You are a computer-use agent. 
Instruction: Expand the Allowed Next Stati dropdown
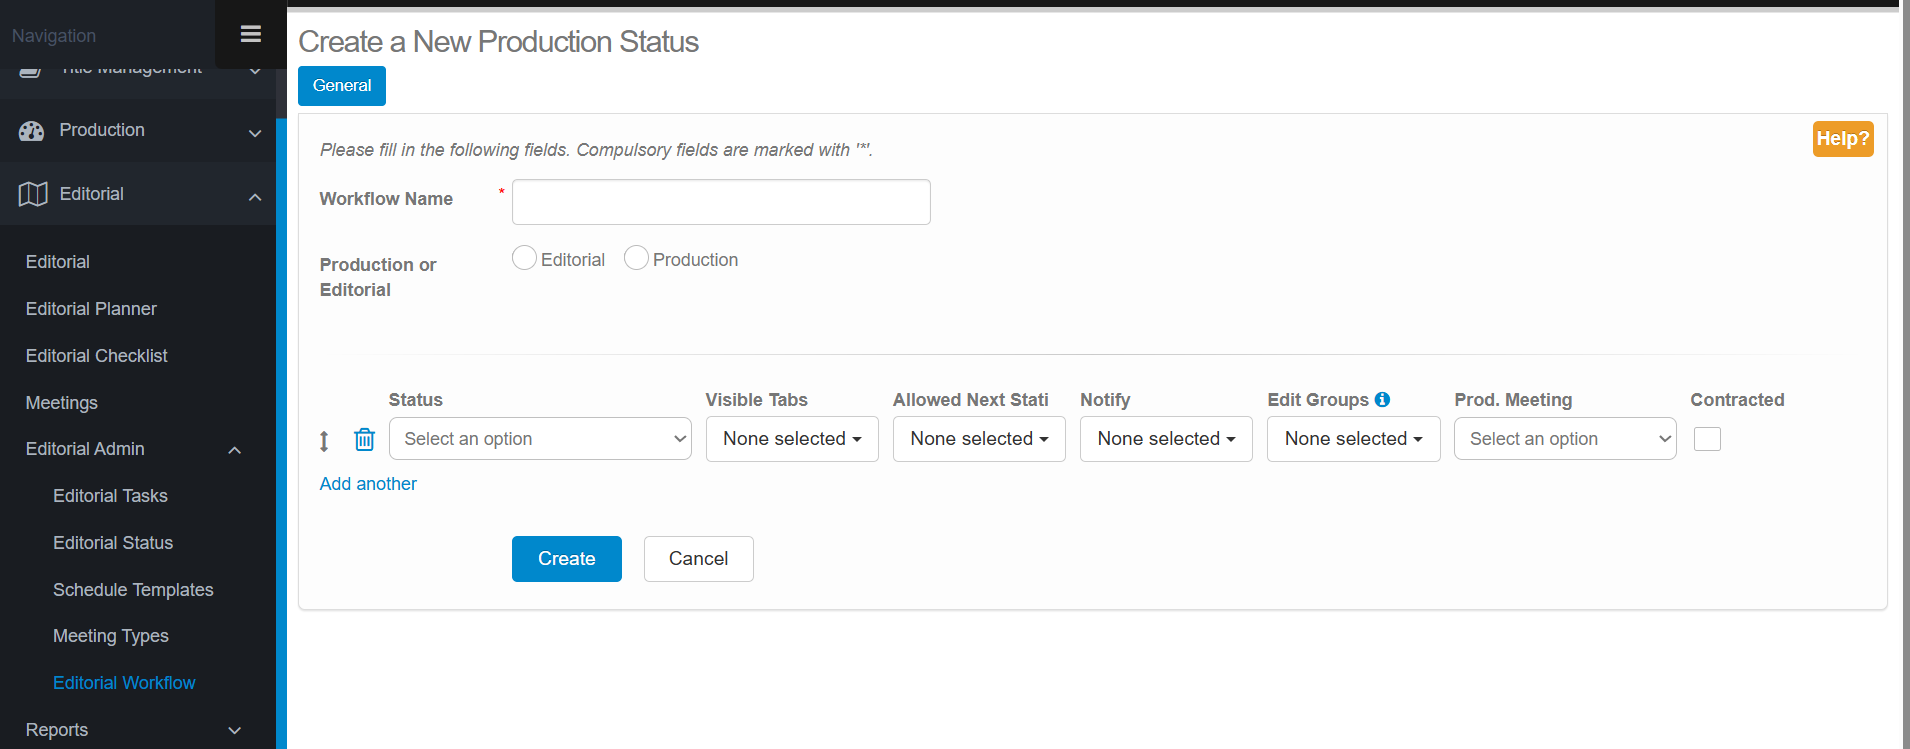(979, 439)
